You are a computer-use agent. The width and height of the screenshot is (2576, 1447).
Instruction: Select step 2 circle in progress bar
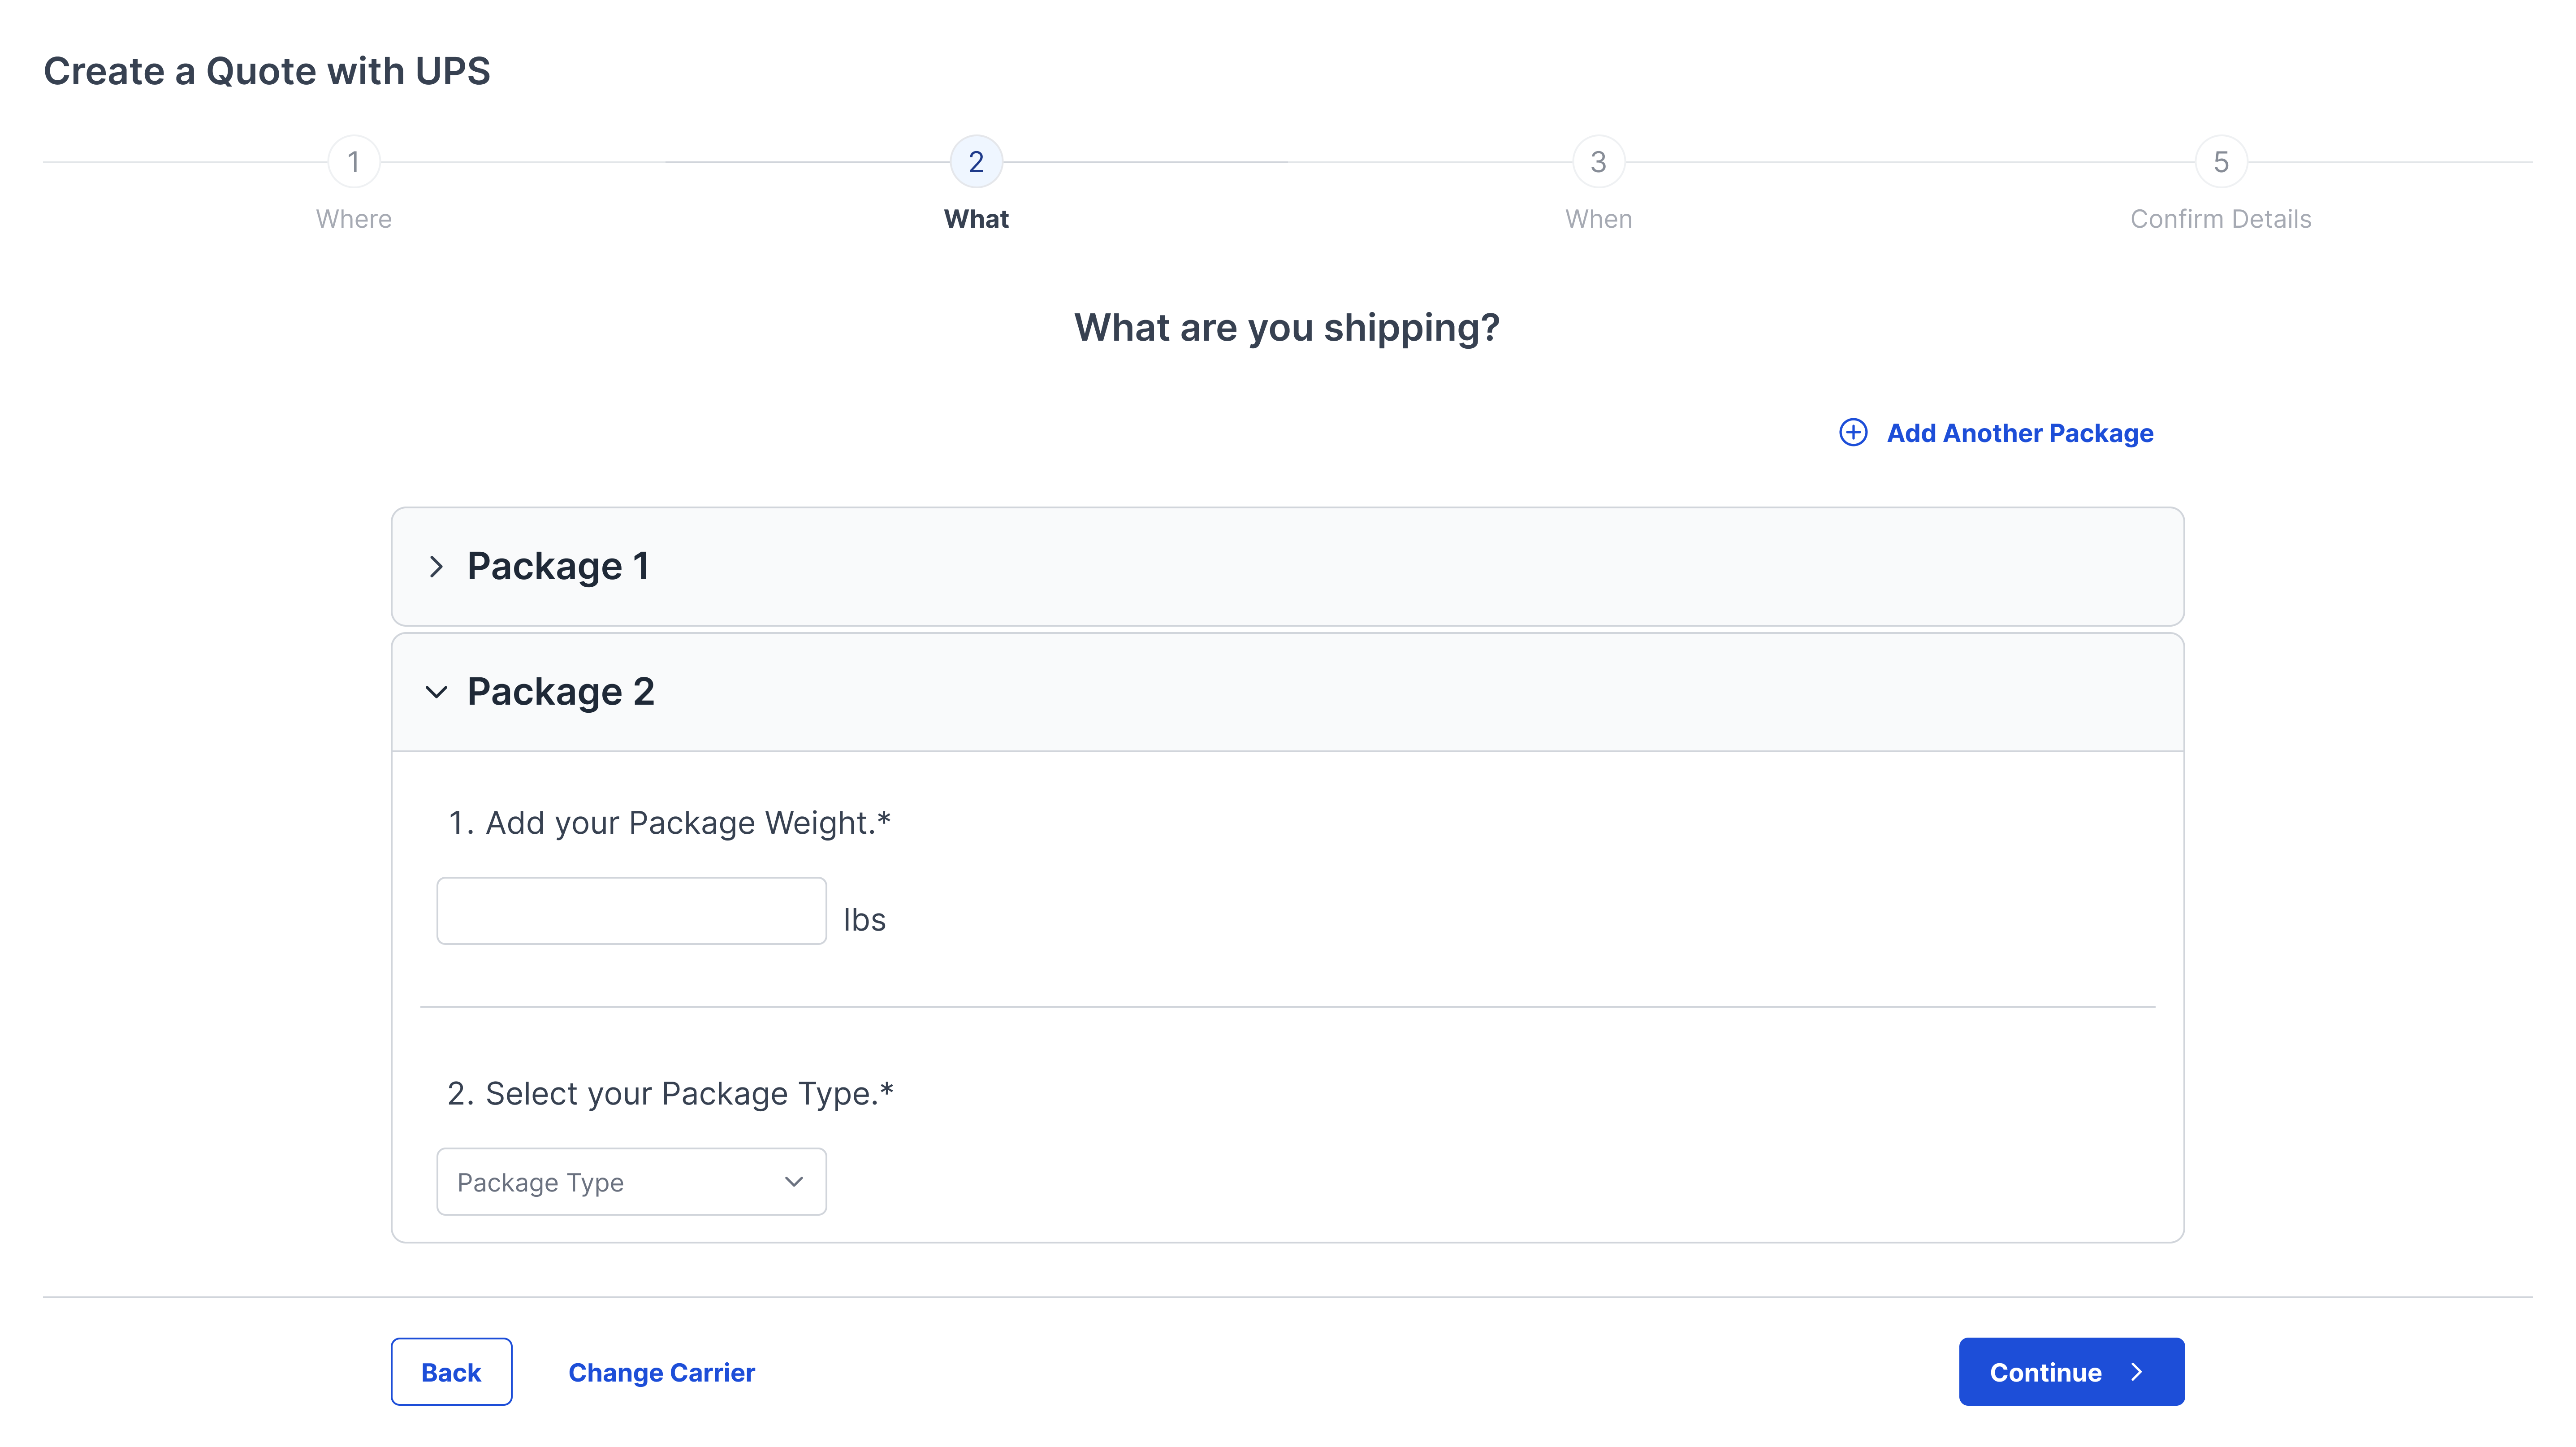click(976, 162)
